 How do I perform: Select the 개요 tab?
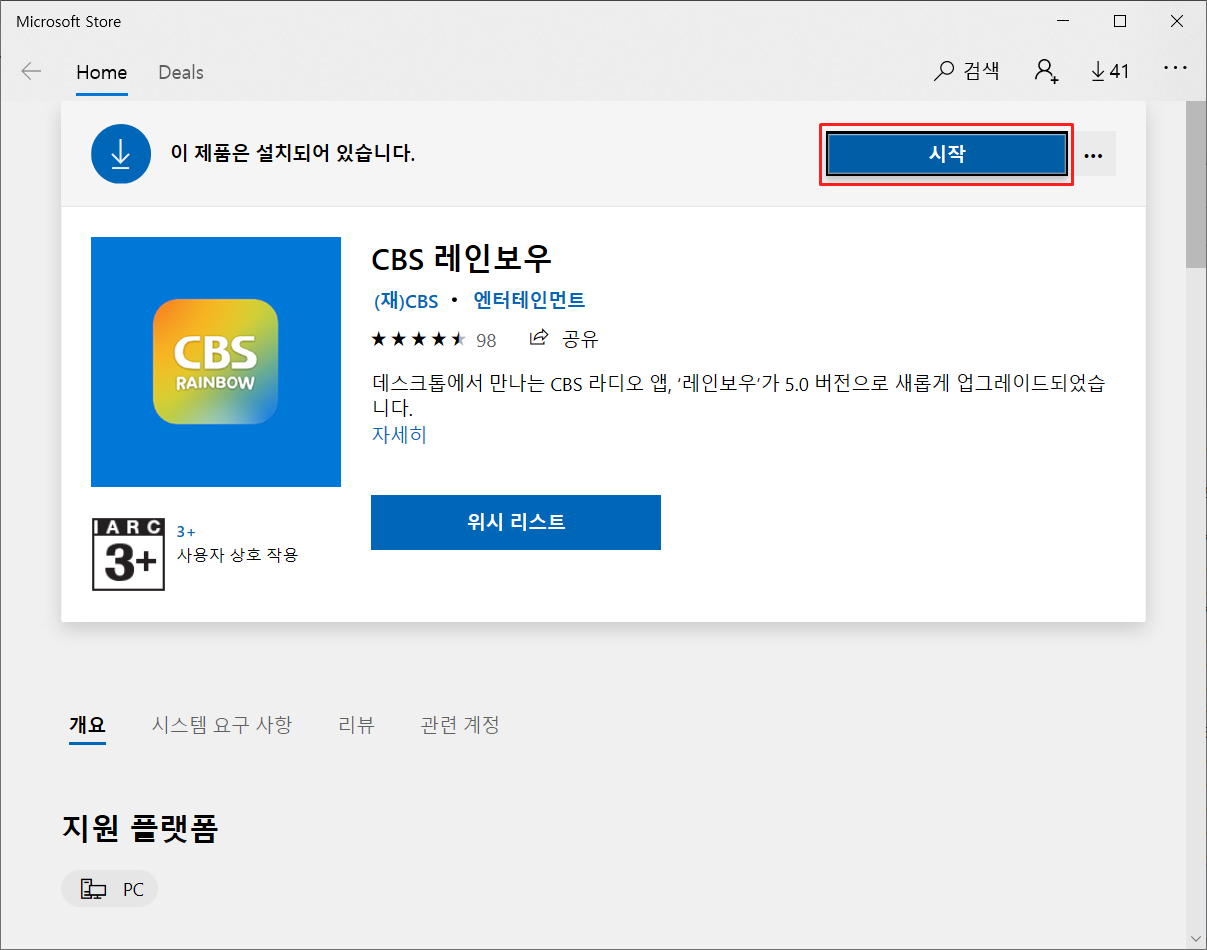point(87,725)
